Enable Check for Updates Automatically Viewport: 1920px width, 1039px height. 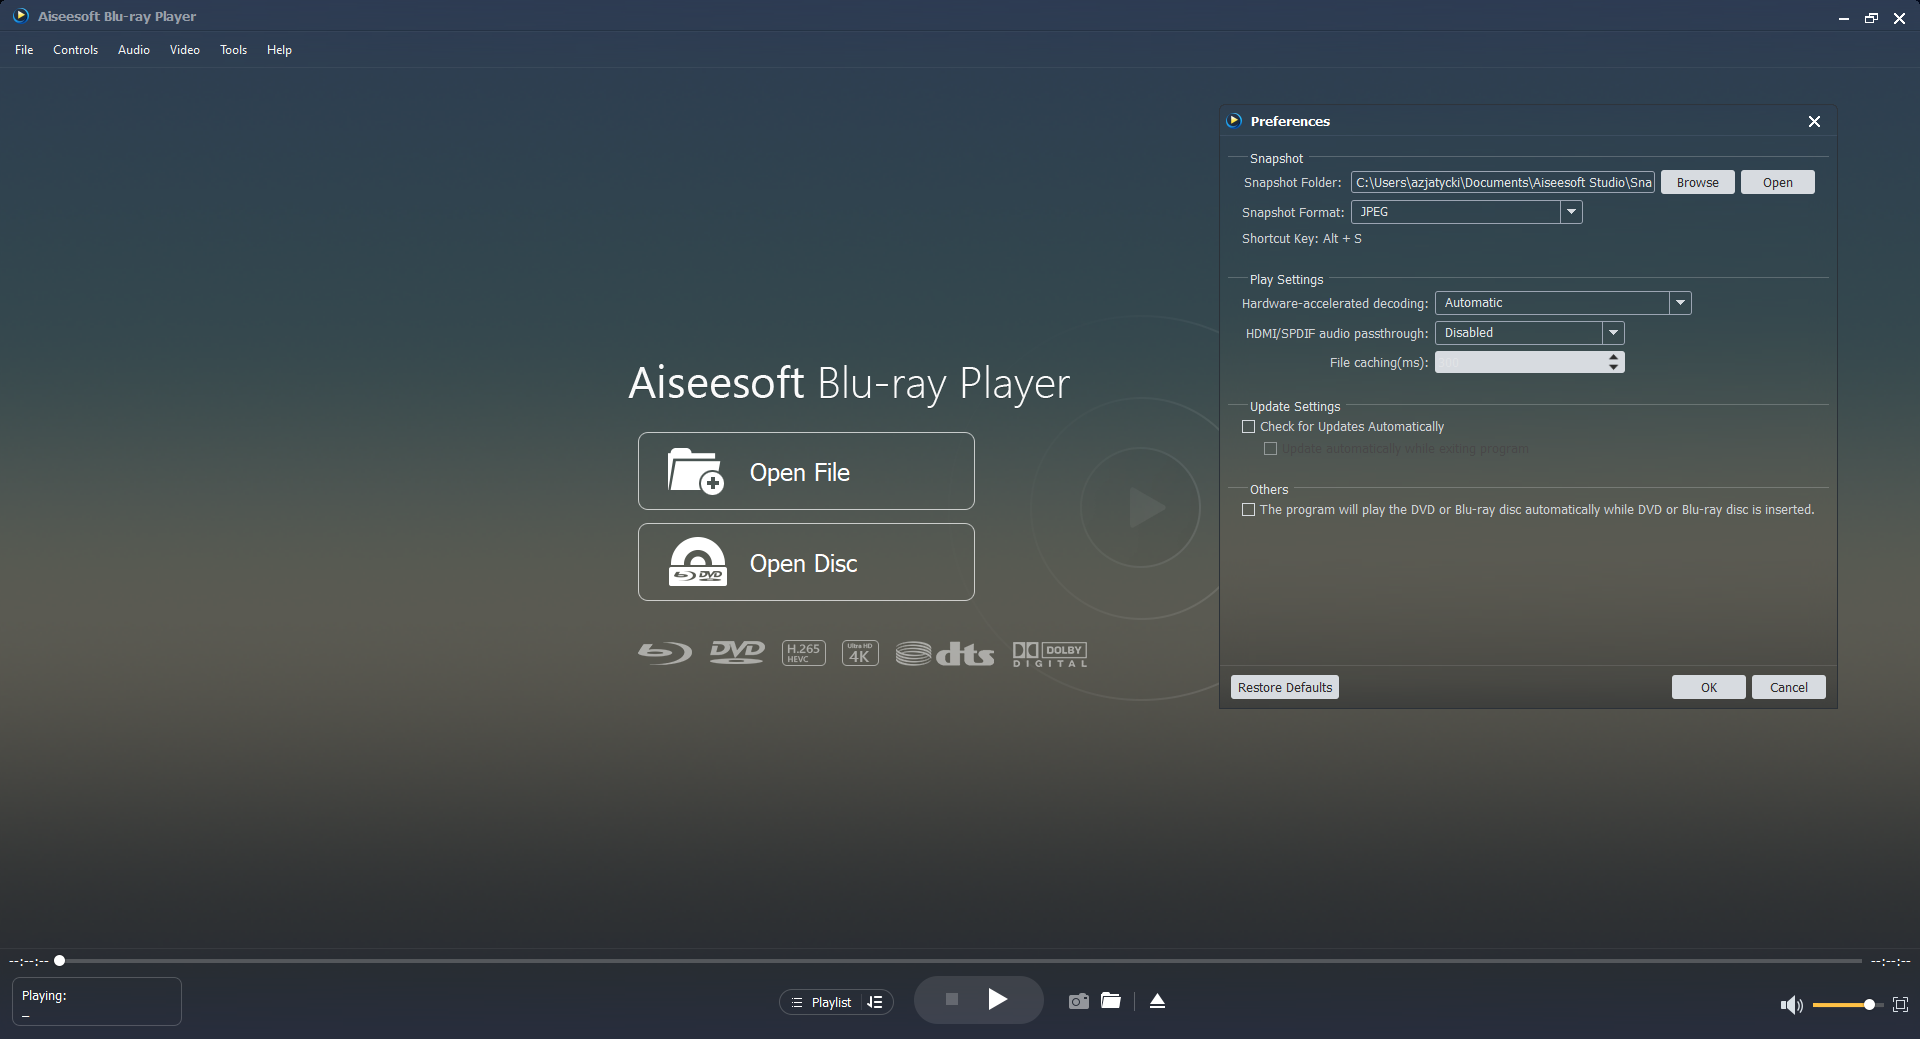(1248, 427)
